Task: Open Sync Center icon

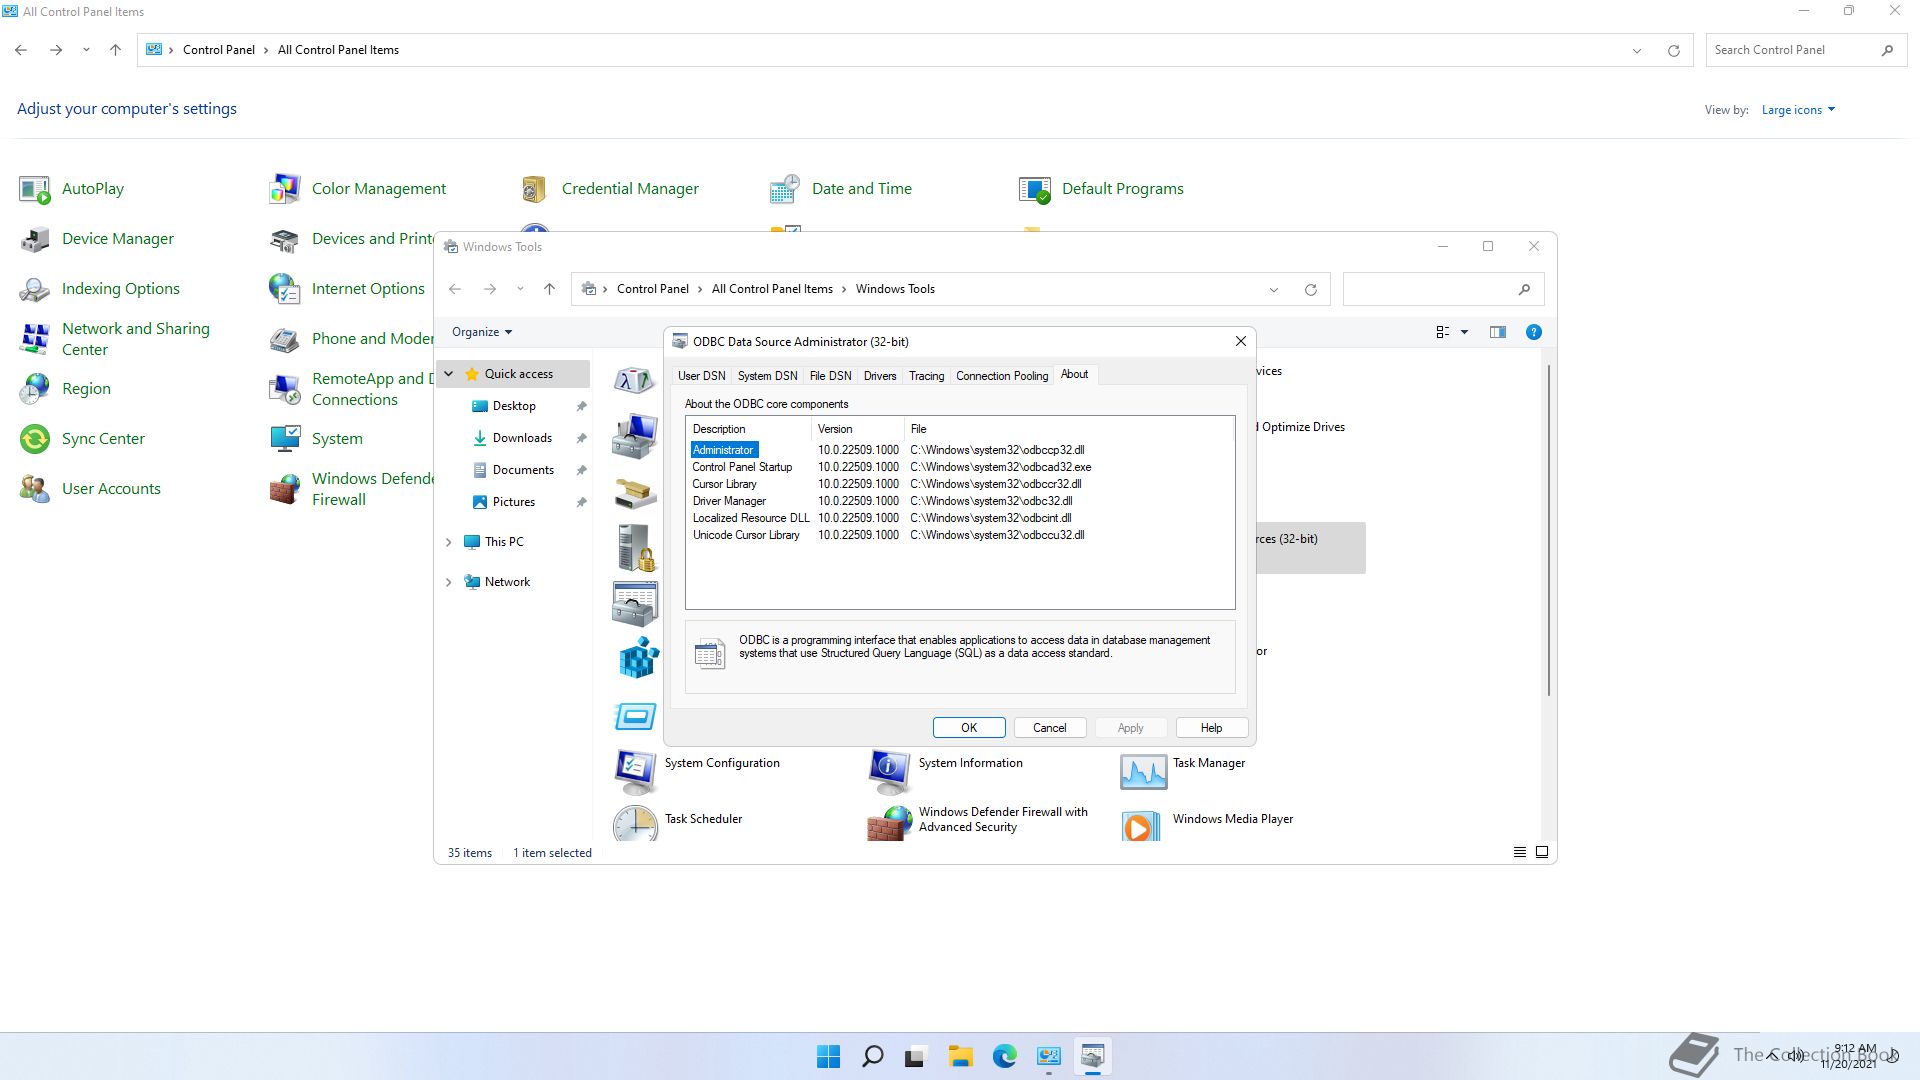Action: [35, 439]
